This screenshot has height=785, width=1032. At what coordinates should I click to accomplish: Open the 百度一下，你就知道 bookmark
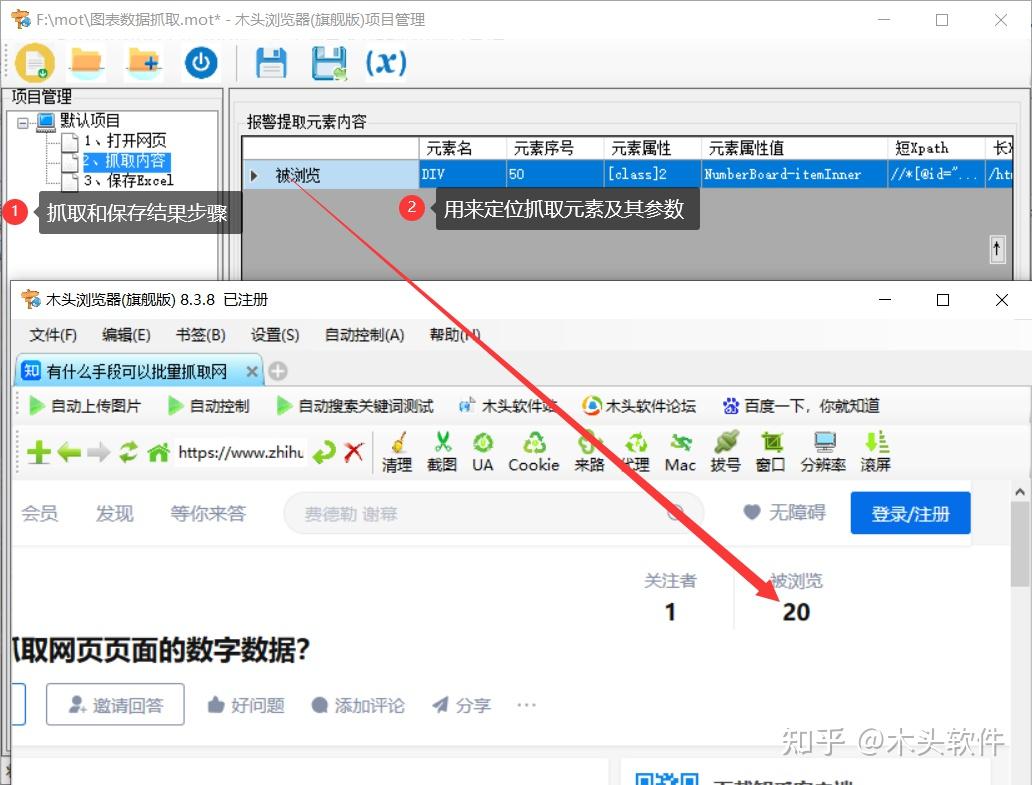click(801, 406)
